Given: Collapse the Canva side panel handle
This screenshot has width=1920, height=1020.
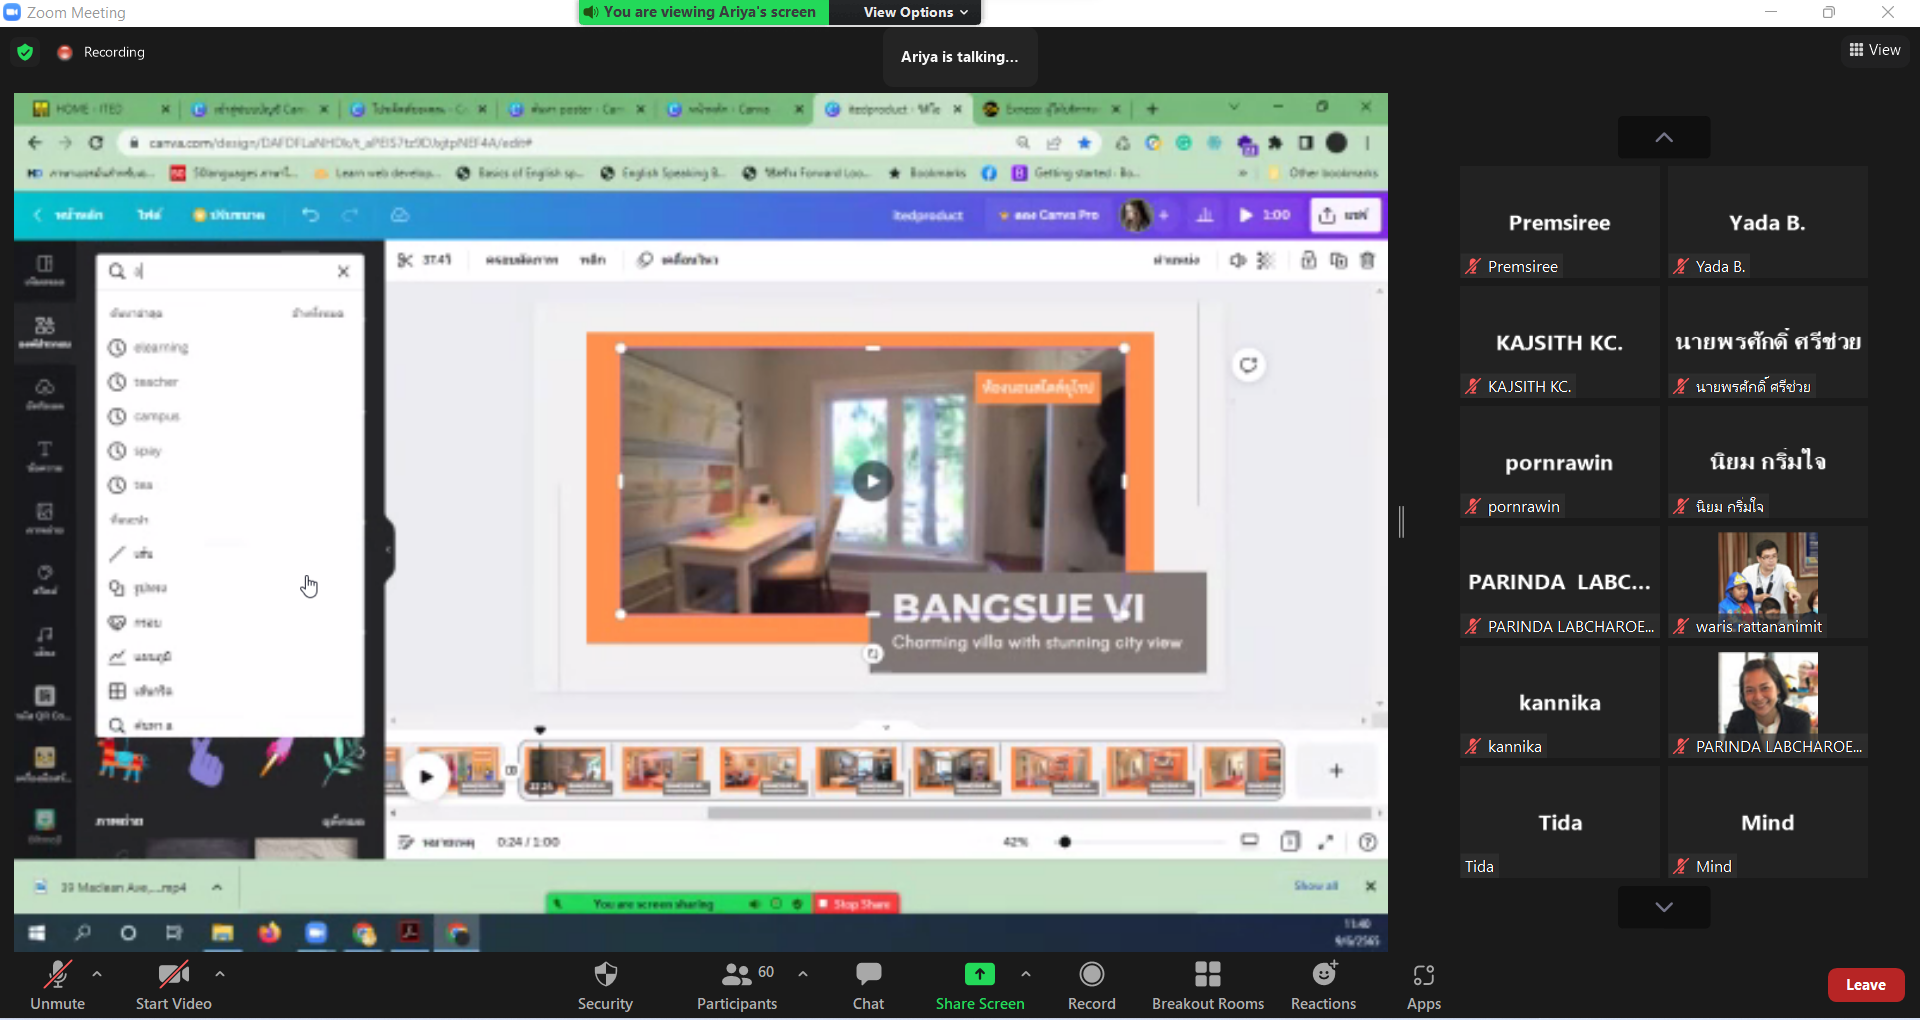Looking at the screenshot, I should (388, 549).
